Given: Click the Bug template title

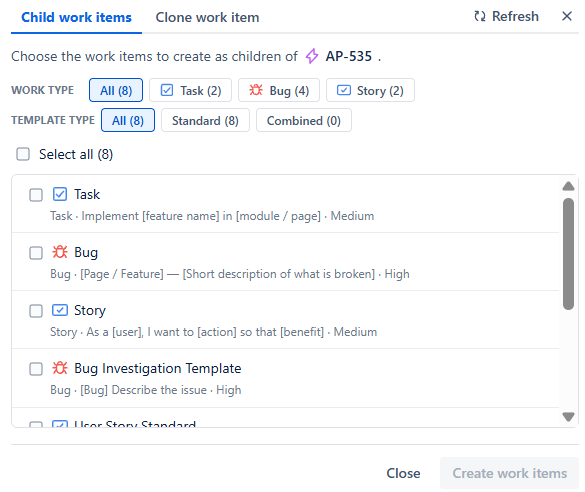Looking at the screenshot, I should coord(86,253).
